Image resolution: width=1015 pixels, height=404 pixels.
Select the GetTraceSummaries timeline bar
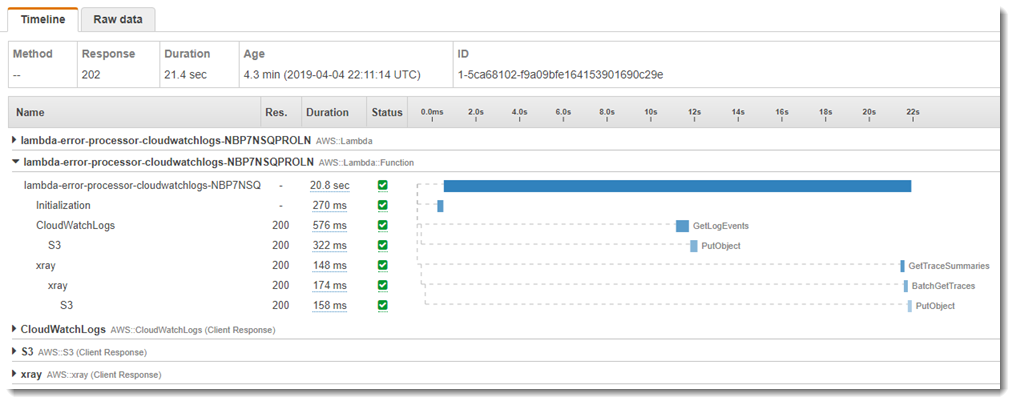pos(902,266)
